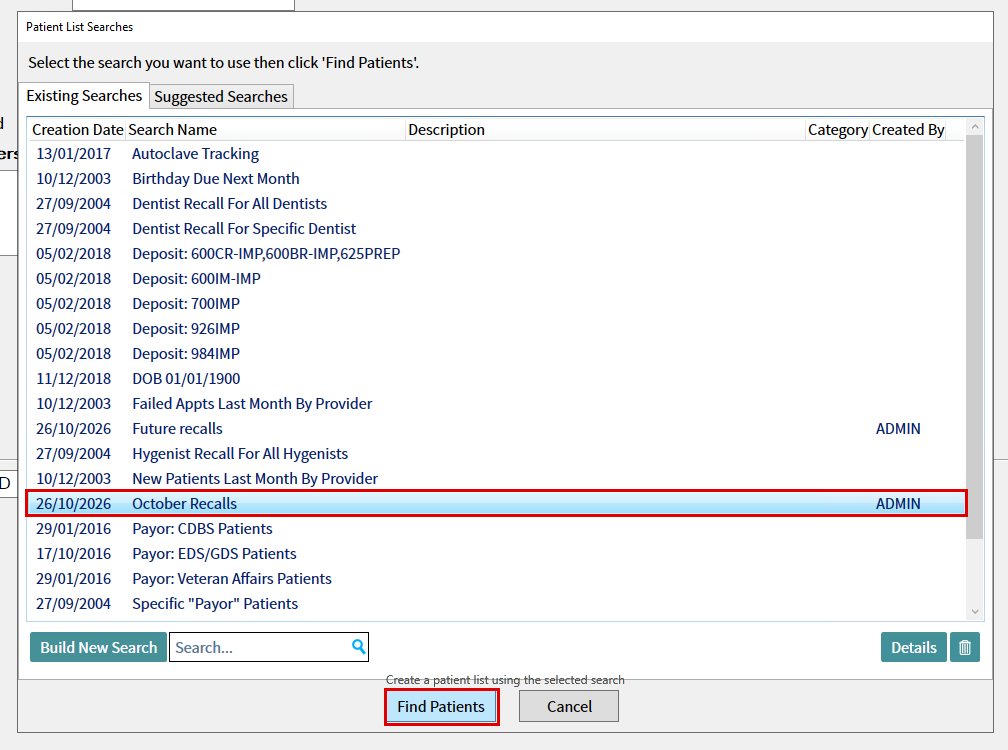The image size is (1008, 750).
Task: Click the trash delete search icon
Action: (964, 647)
